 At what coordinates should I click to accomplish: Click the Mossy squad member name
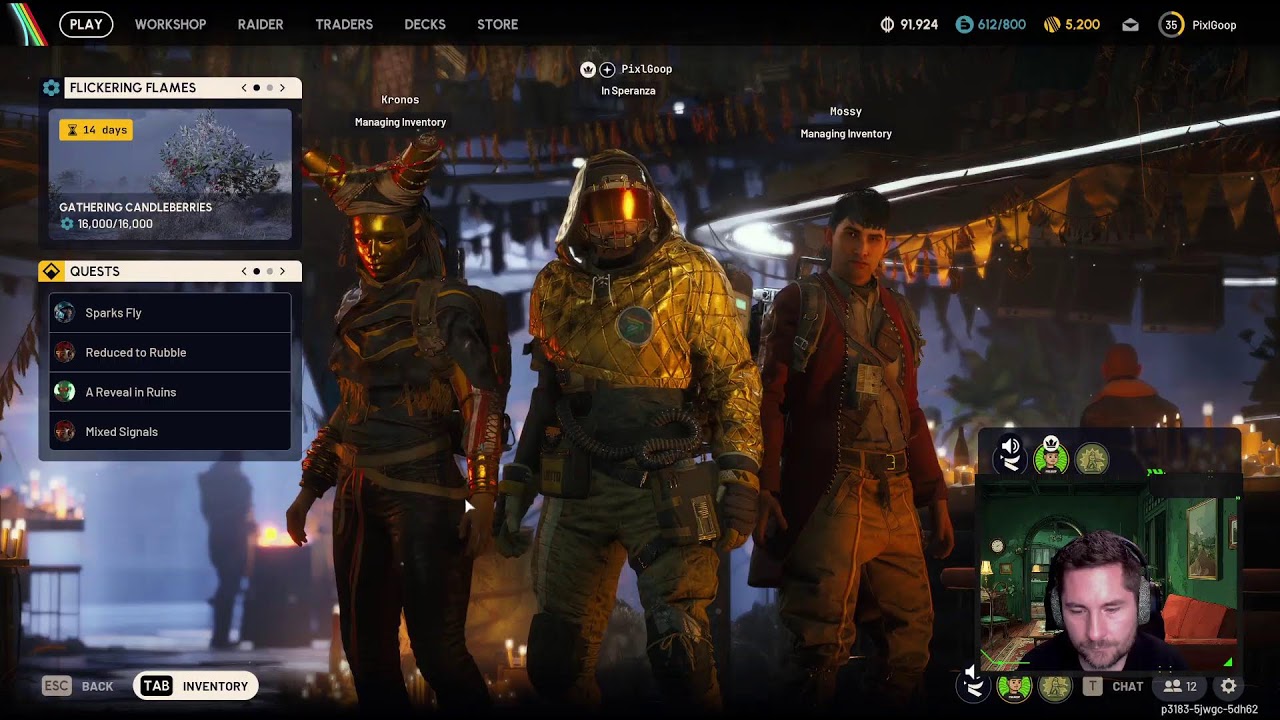click(x=846, y=112)
